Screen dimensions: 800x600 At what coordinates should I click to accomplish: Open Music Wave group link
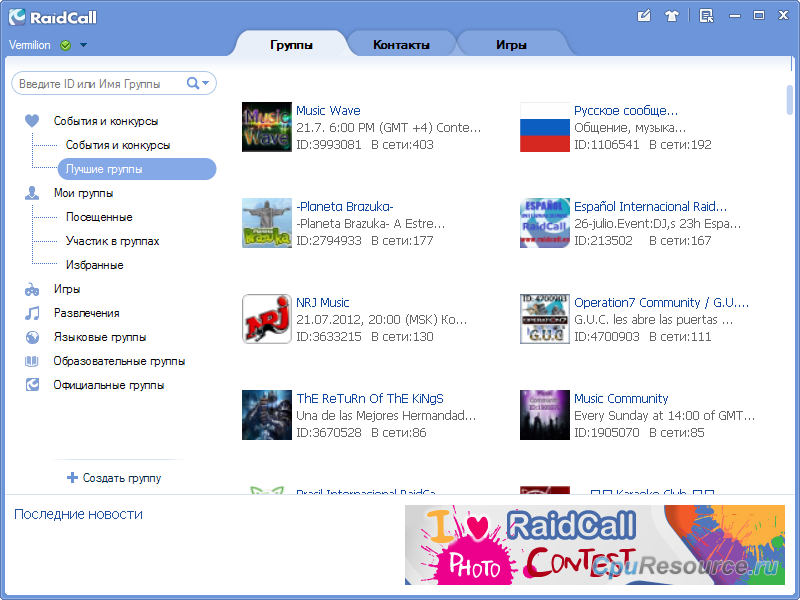point(328,110)
